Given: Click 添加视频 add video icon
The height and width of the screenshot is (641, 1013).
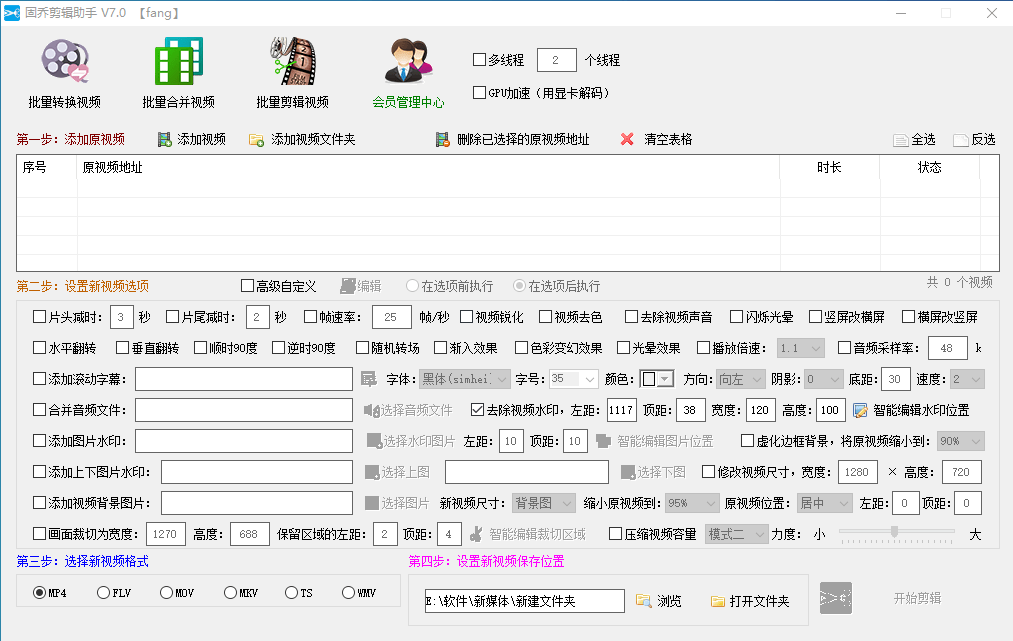Looking at the screenshot, I should 164,139.
